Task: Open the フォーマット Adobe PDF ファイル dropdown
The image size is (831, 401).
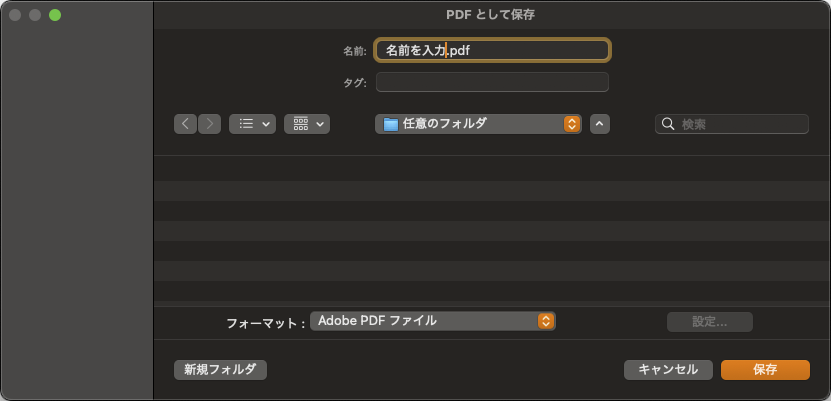Action: point(432,321)
